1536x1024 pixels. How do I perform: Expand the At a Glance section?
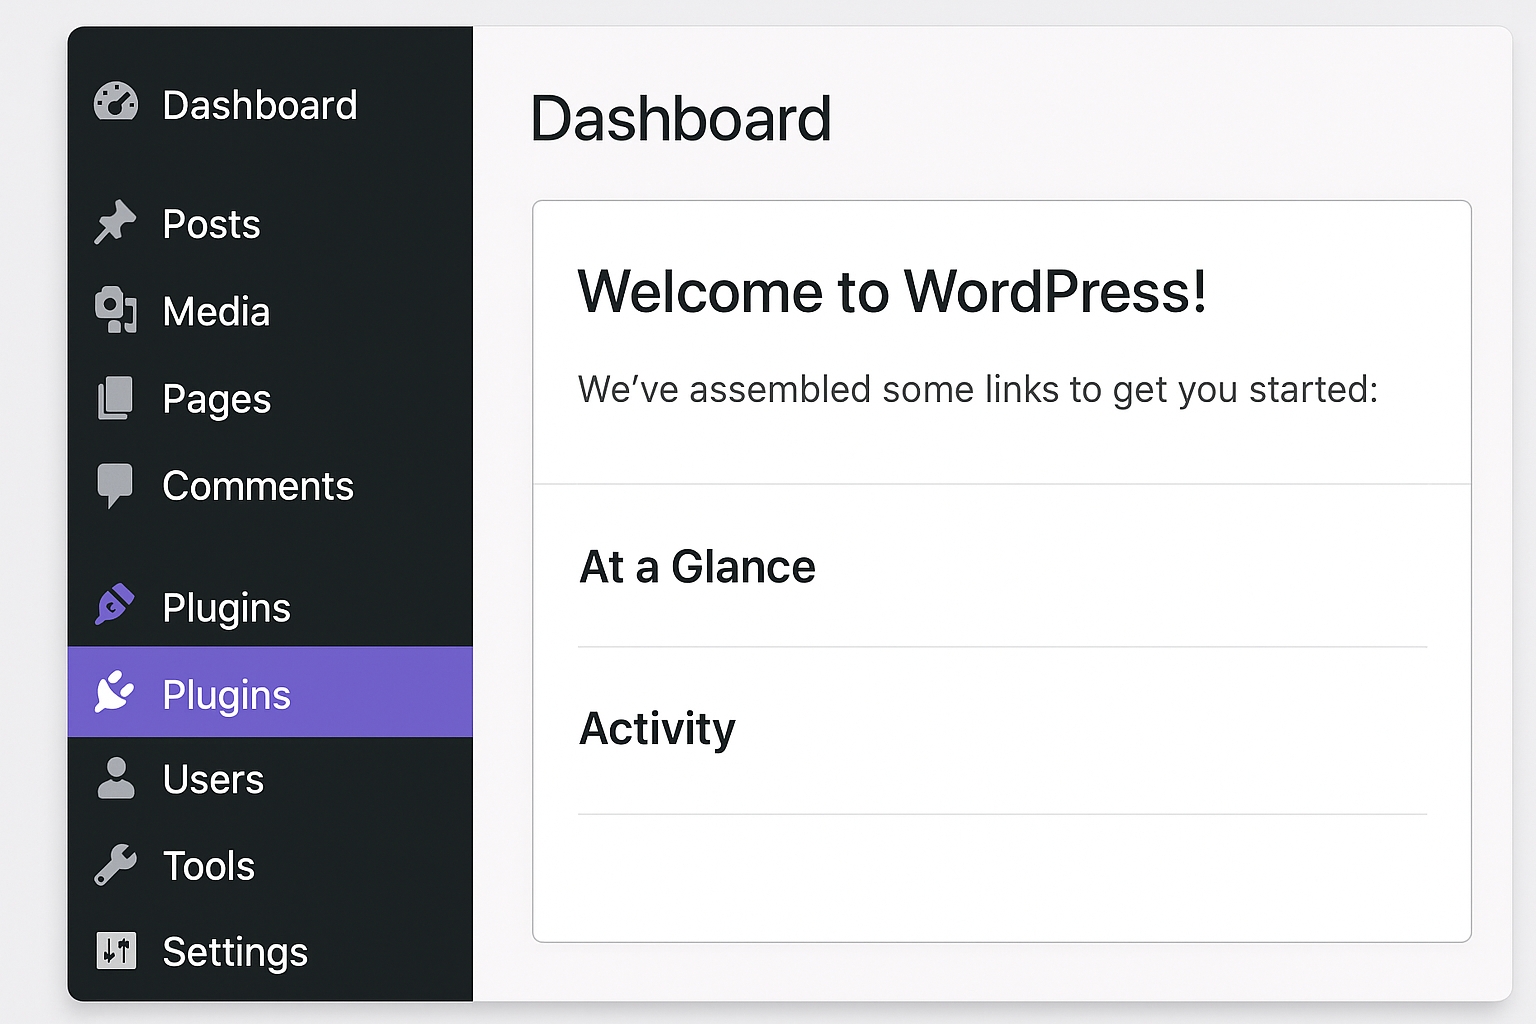click(x=697, y=567)
